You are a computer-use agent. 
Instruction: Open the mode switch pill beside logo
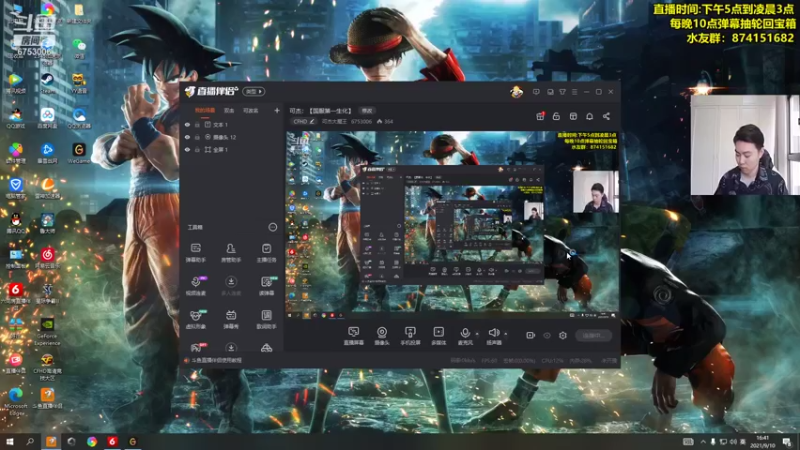click(x=254, y=91)
